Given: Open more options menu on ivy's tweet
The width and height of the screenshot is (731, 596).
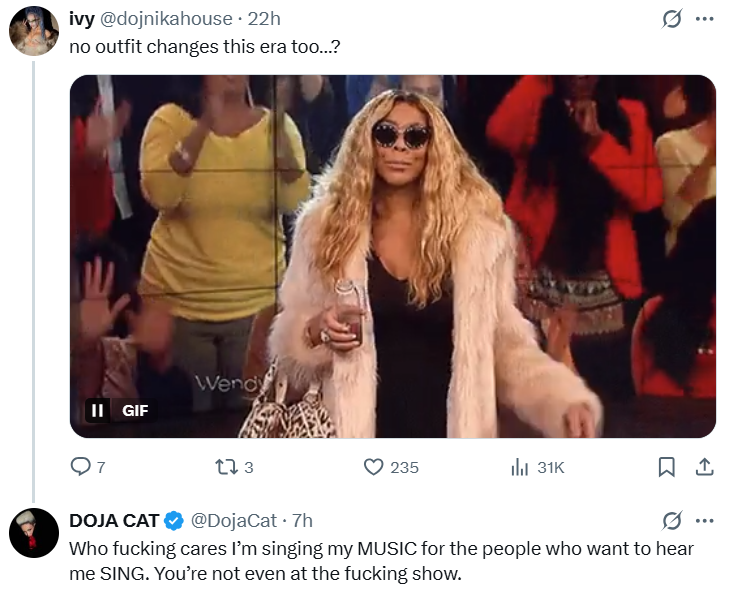Looking at the screenshot, I should (x=704, y=19).
